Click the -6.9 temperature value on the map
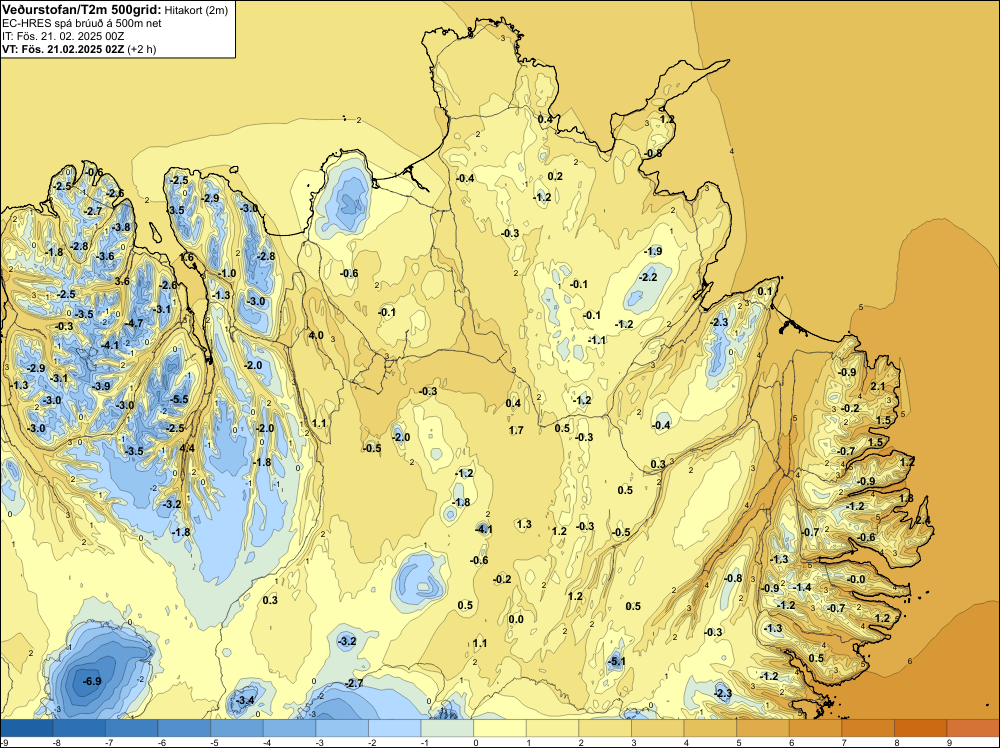Viewport: 1000px width, 748px height. [x=92, y=681]
